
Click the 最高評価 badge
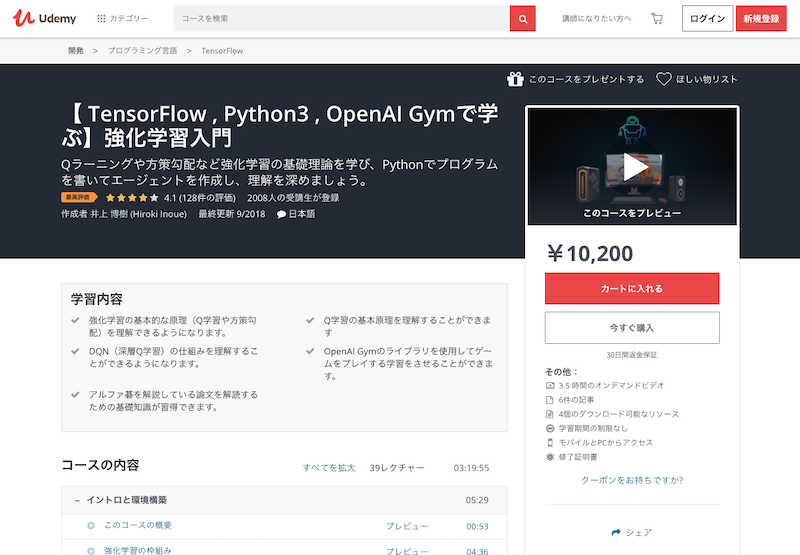click(x=79, y=197)
